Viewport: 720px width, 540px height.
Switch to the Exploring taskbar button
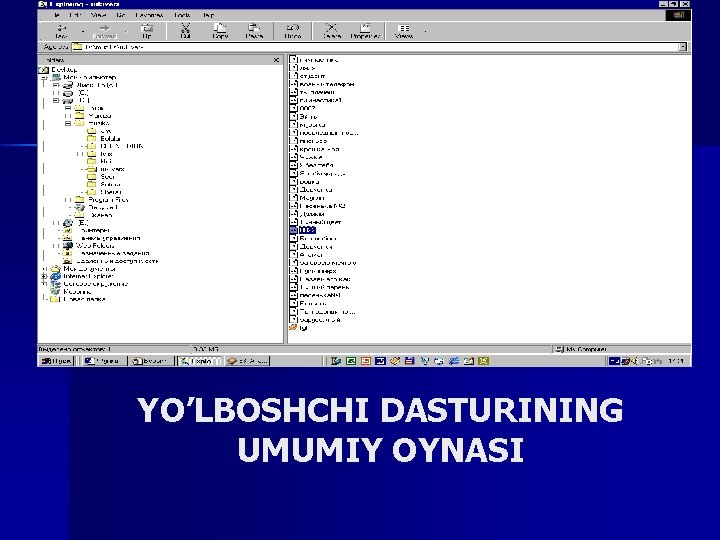point(200,361)
